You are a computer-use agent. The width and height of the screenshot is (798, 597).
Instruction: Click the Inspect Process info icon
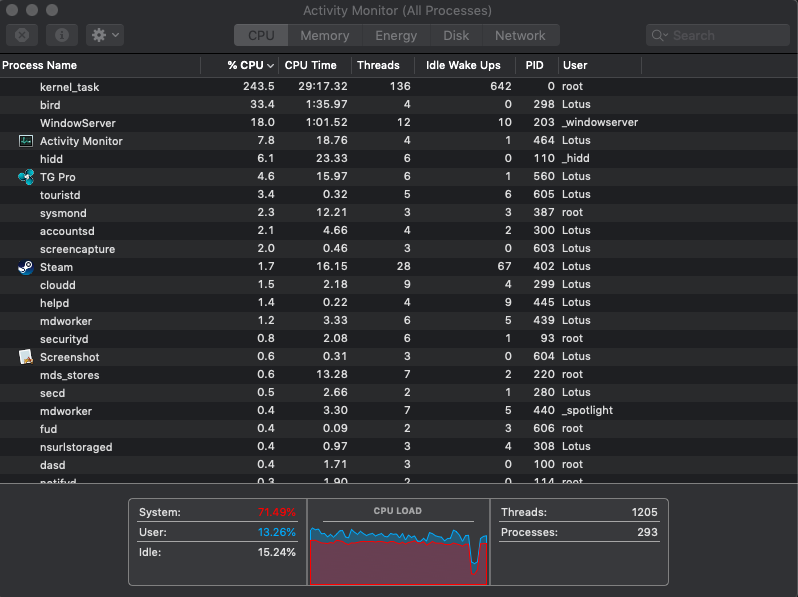click(x=62, y=35)
